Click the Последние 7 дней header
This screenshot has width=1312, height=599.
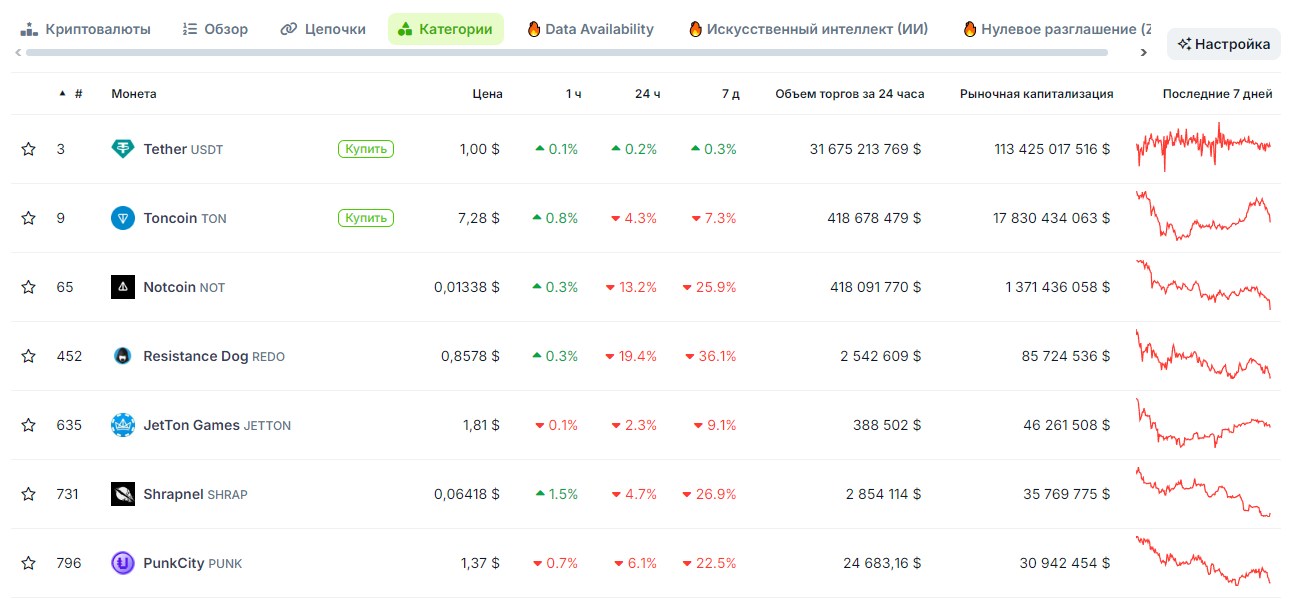point(1217,94)
